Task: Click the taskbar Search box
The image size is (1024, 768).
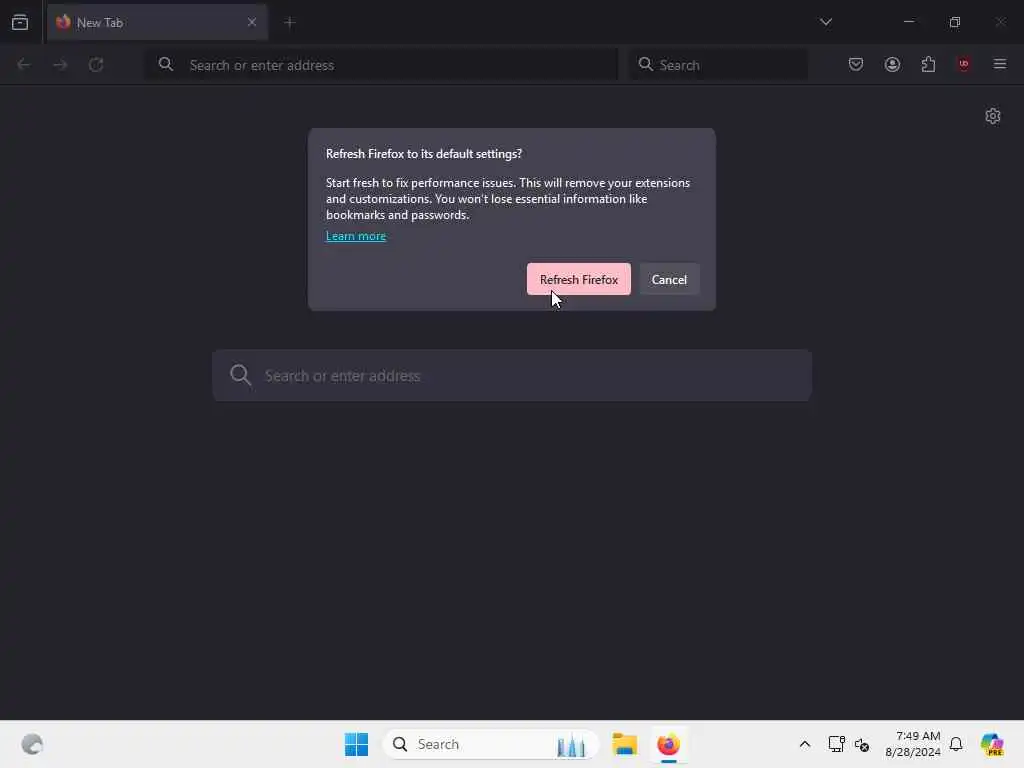Action: tap(491, 744)
